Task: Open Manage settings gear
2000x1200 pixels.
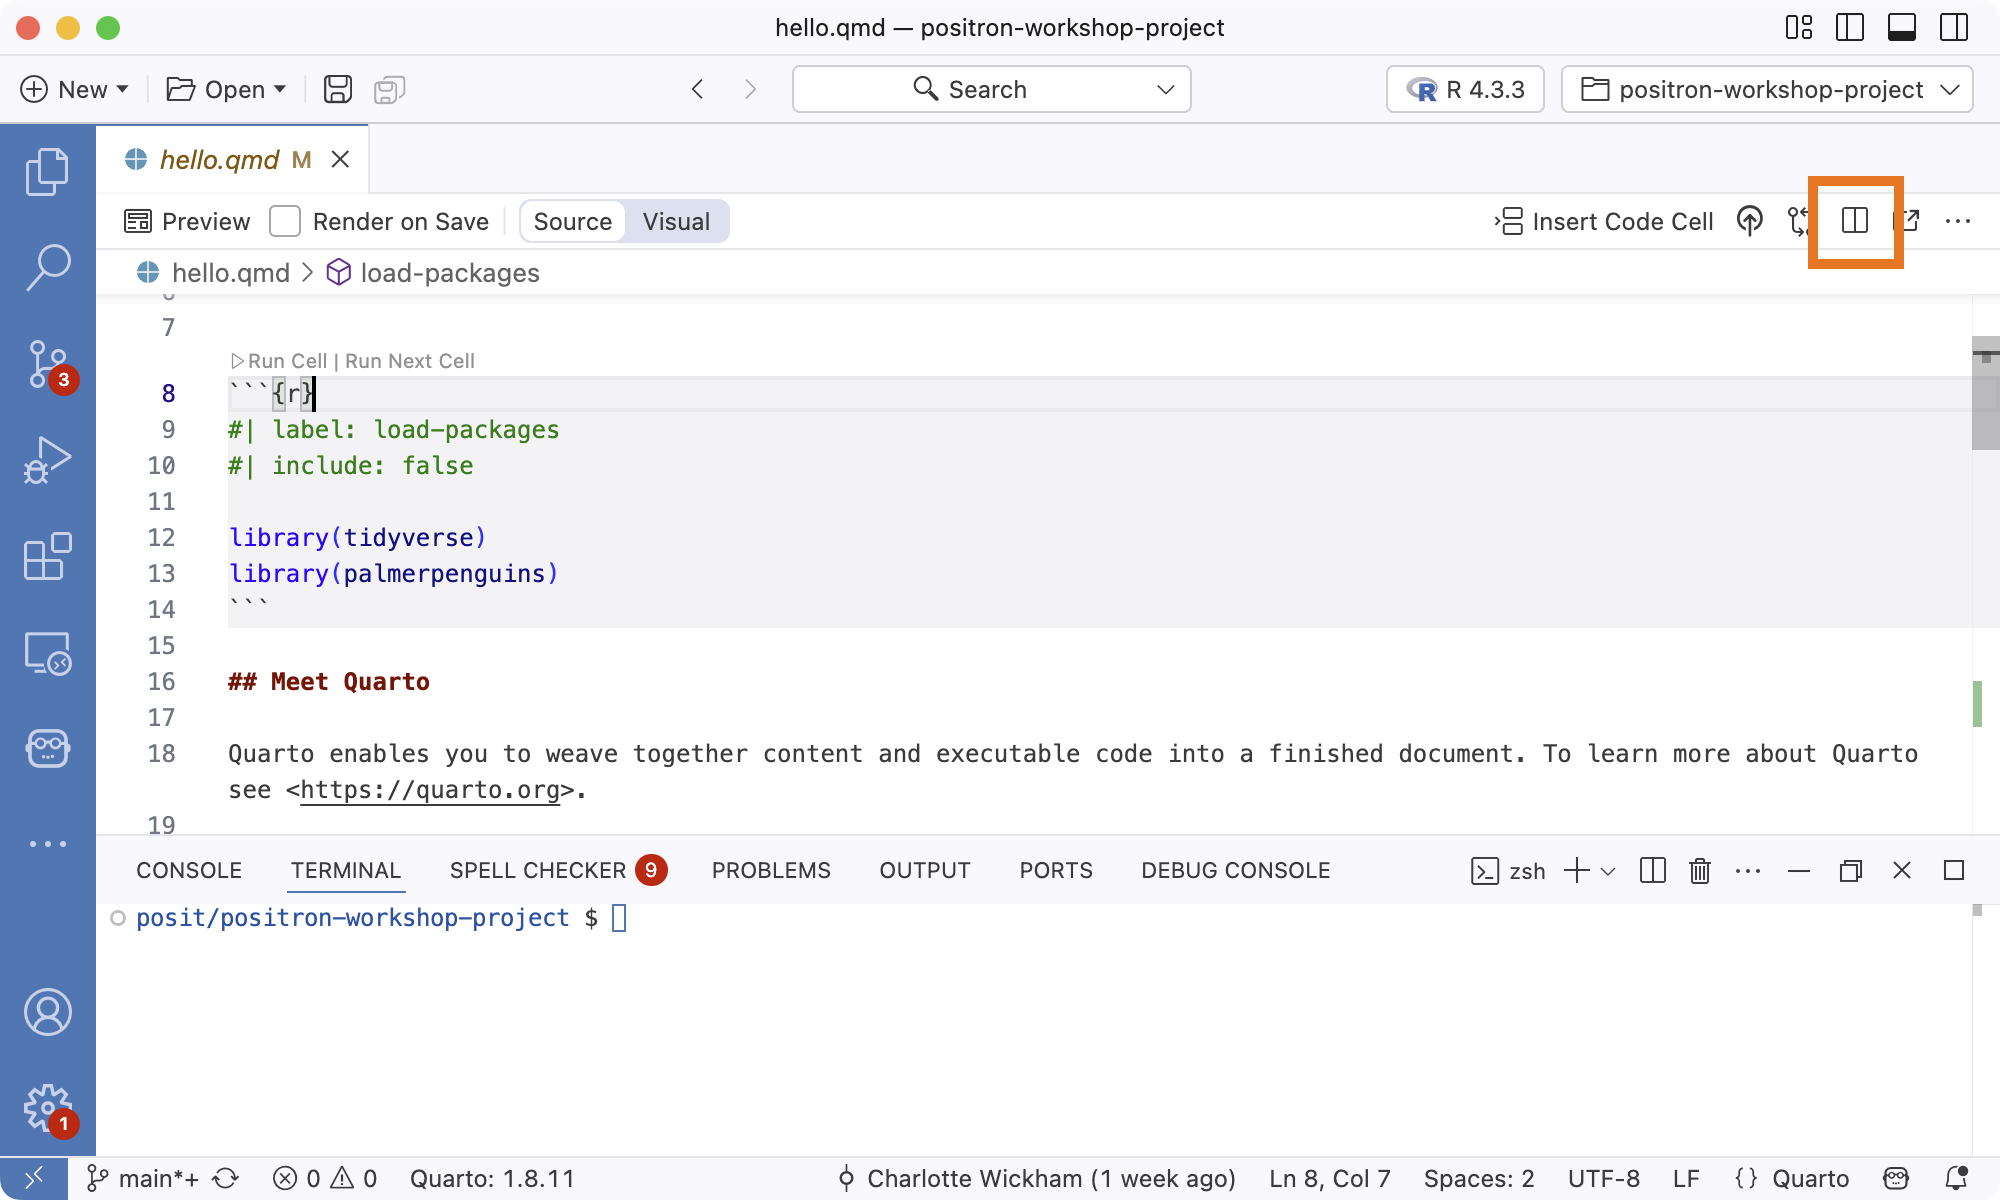Action: (47, 1109)
